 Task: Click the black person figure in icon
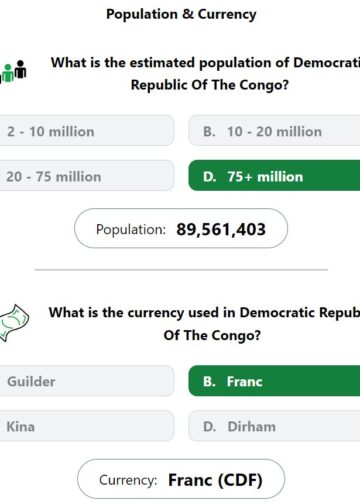click(21, 69)
